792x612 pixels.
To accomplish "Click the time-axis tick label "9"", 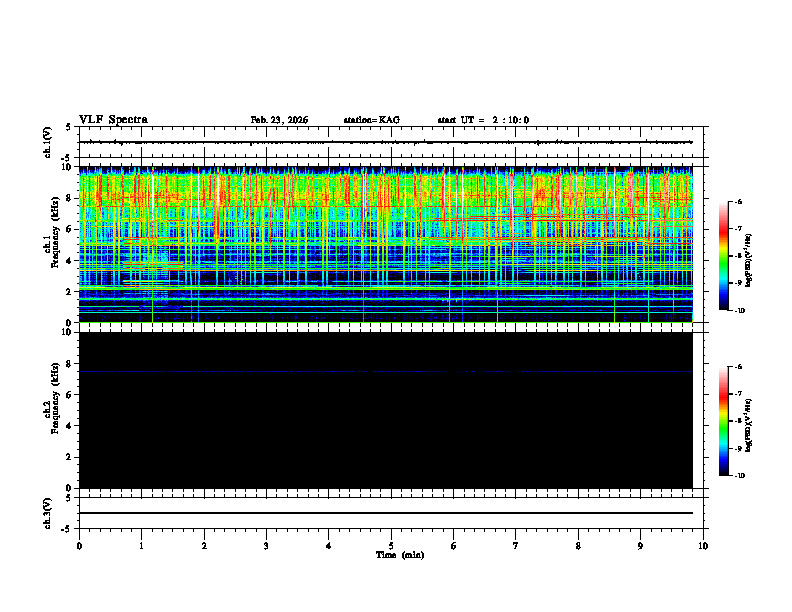I will pos(640,546).
